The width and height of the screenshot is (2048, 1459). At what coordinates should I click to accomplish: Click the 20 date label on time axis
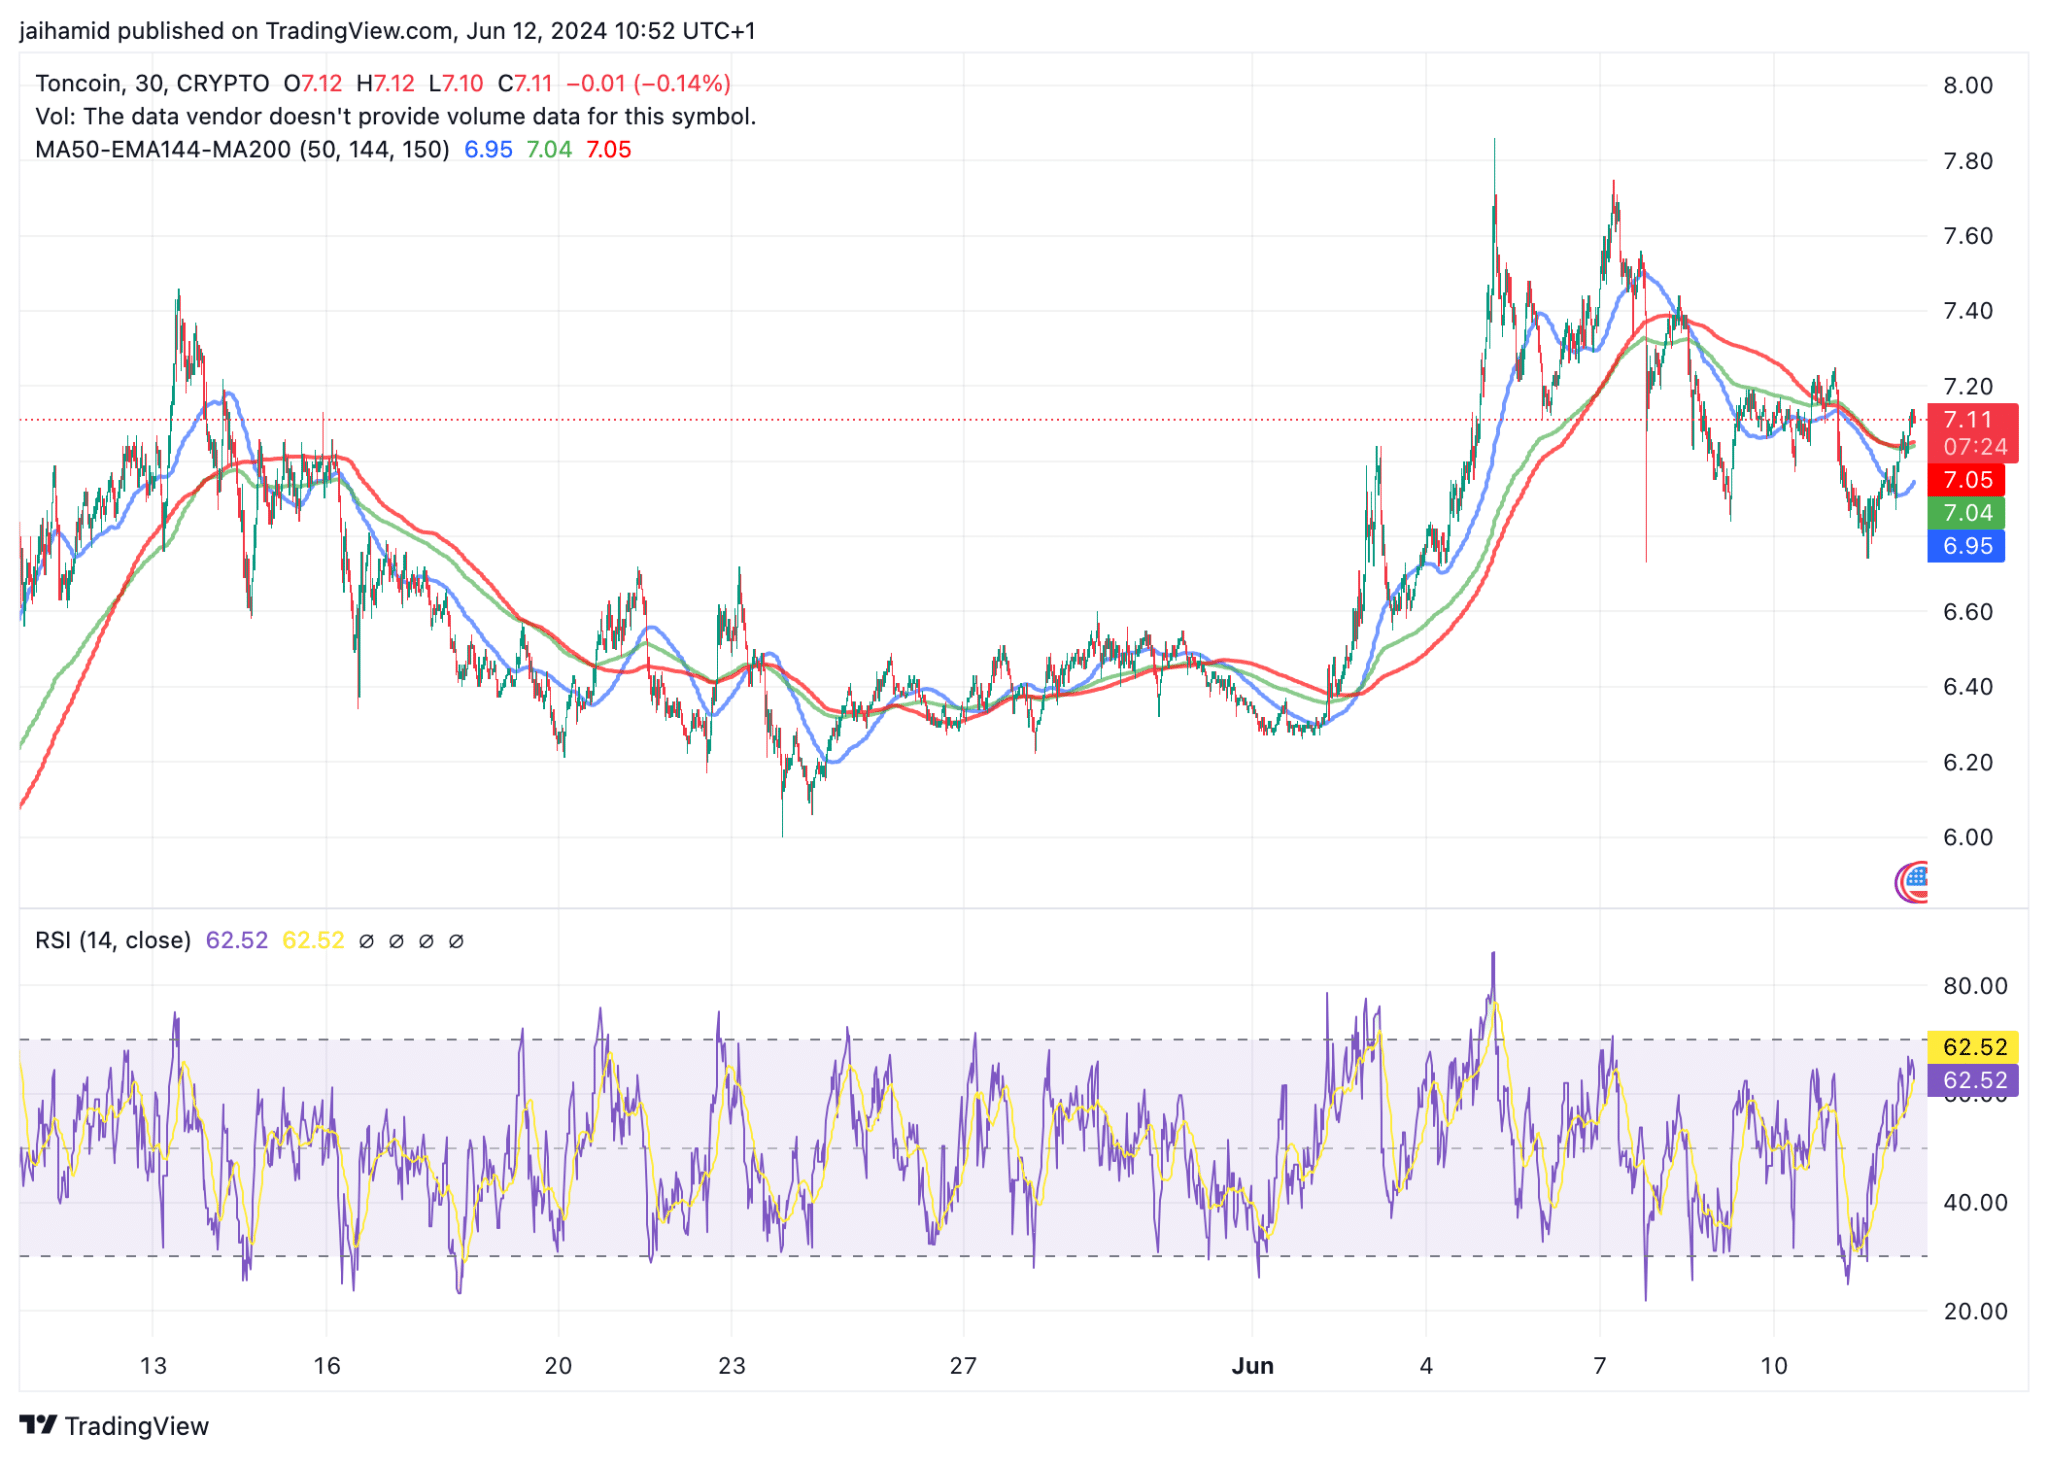pos(558,1366)
